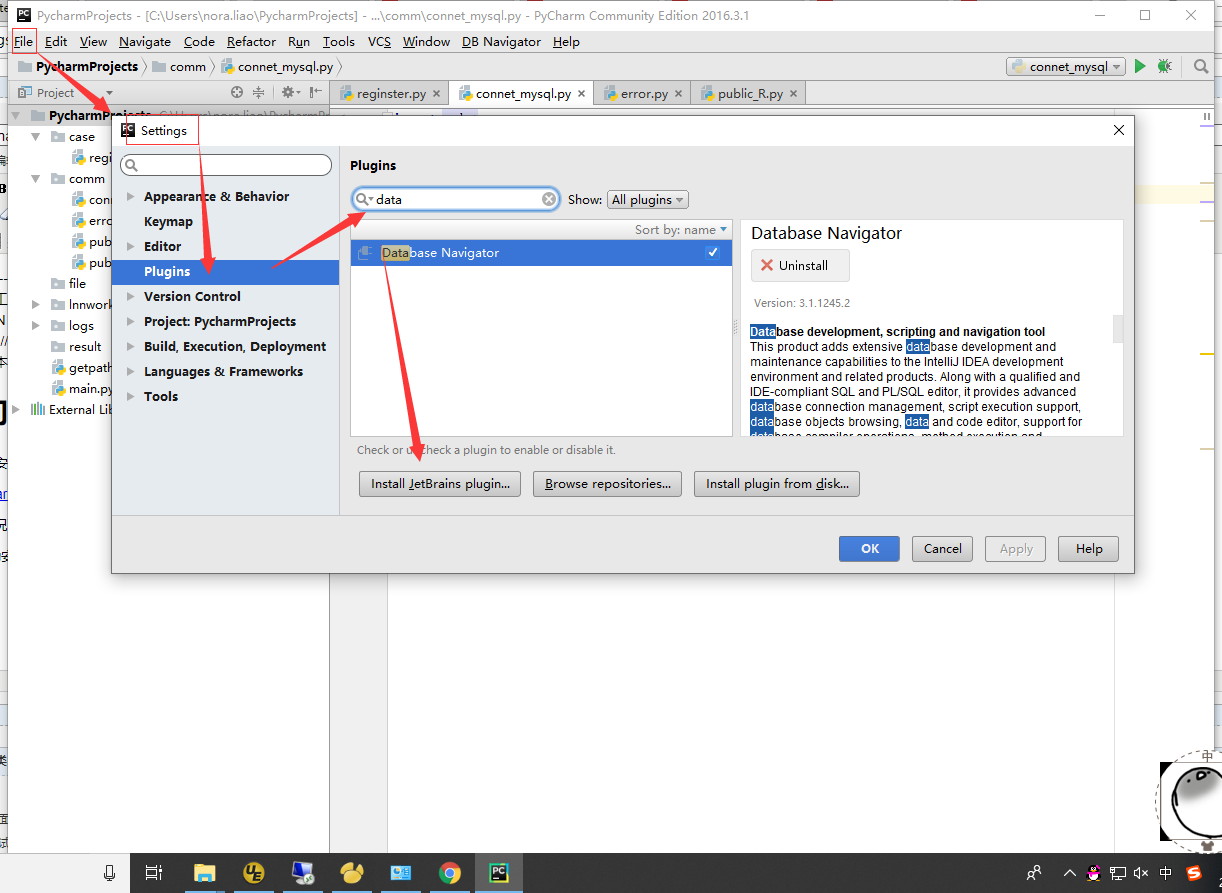
Task: Select Keymap in the settings list
Action: [168, 221]
